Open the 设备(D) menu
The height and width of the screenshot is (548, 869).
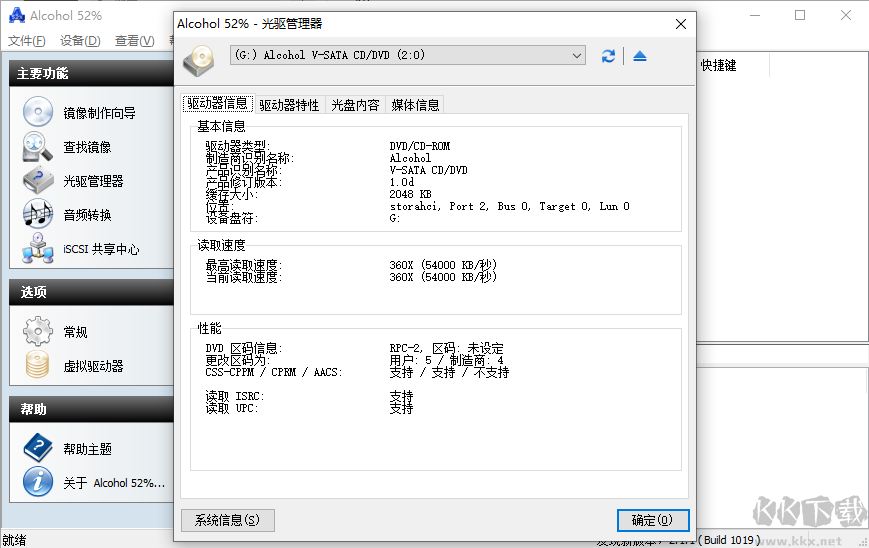(80, 41)
